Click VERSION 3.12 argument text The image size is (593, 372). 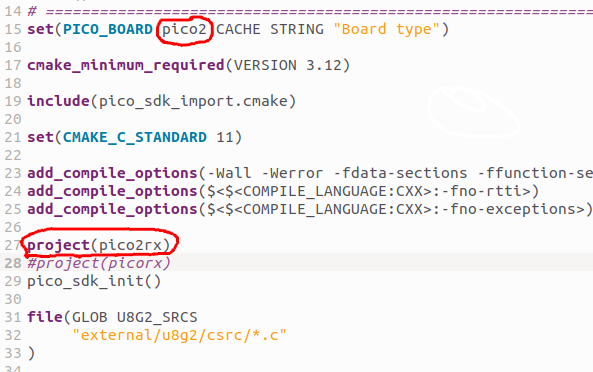[288, 65]
